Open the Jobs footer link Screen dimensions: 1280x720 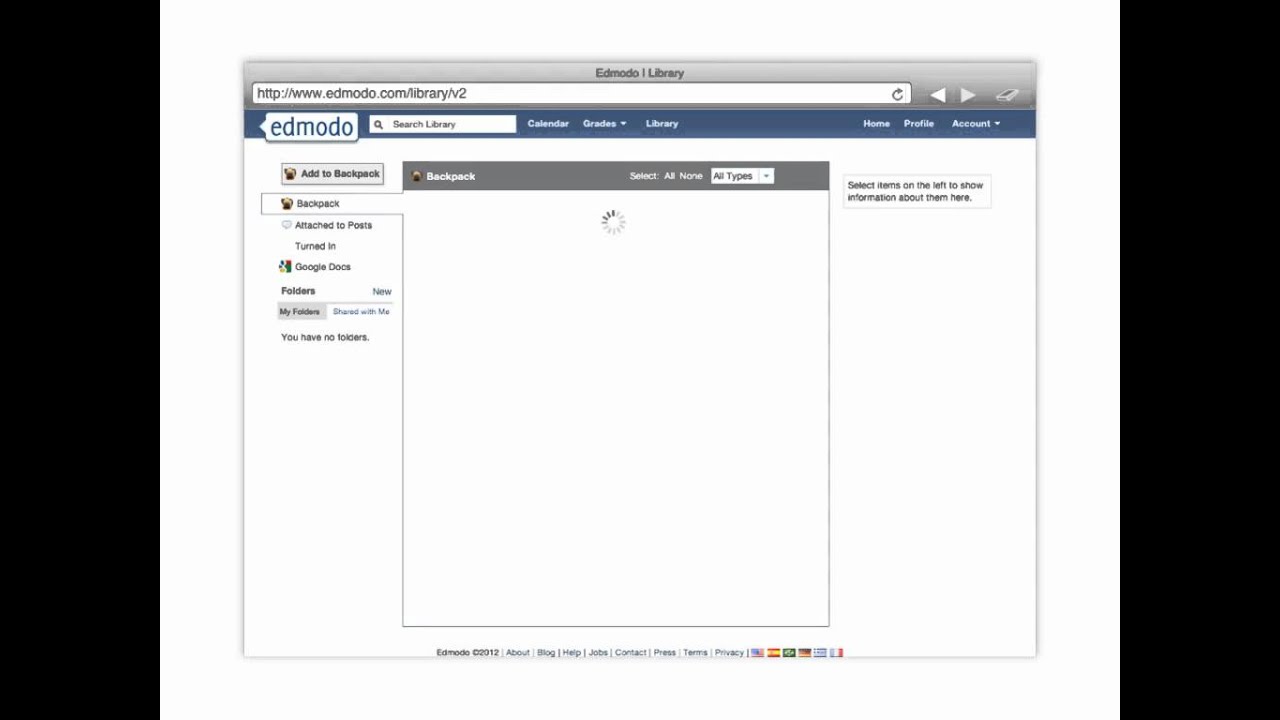click(598, 653)
